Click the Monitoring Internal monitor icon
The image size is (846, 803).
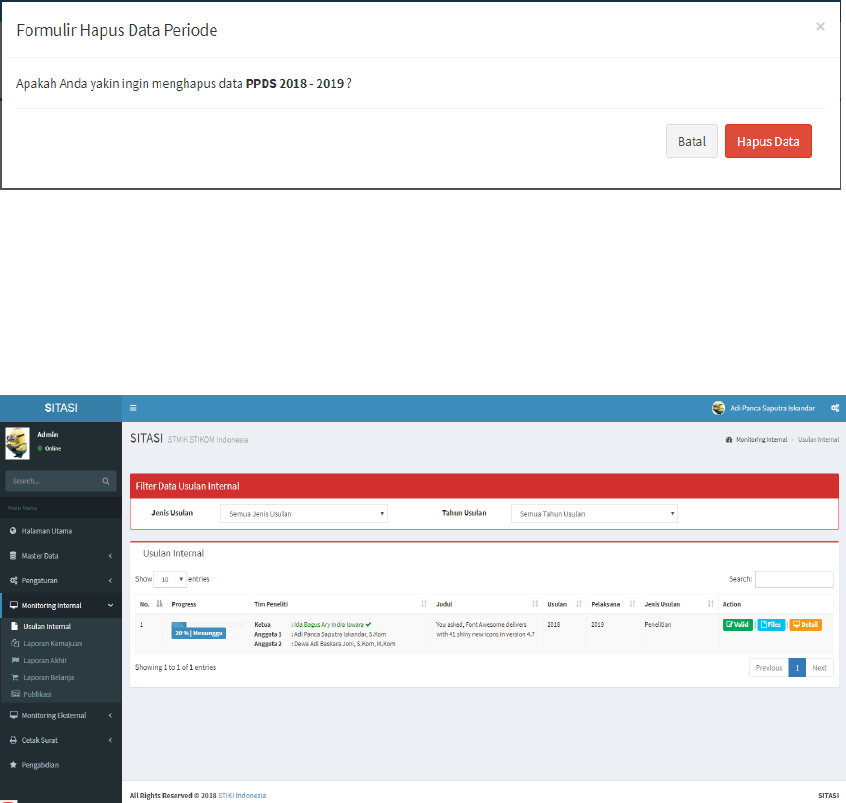[x=13, y=605]
